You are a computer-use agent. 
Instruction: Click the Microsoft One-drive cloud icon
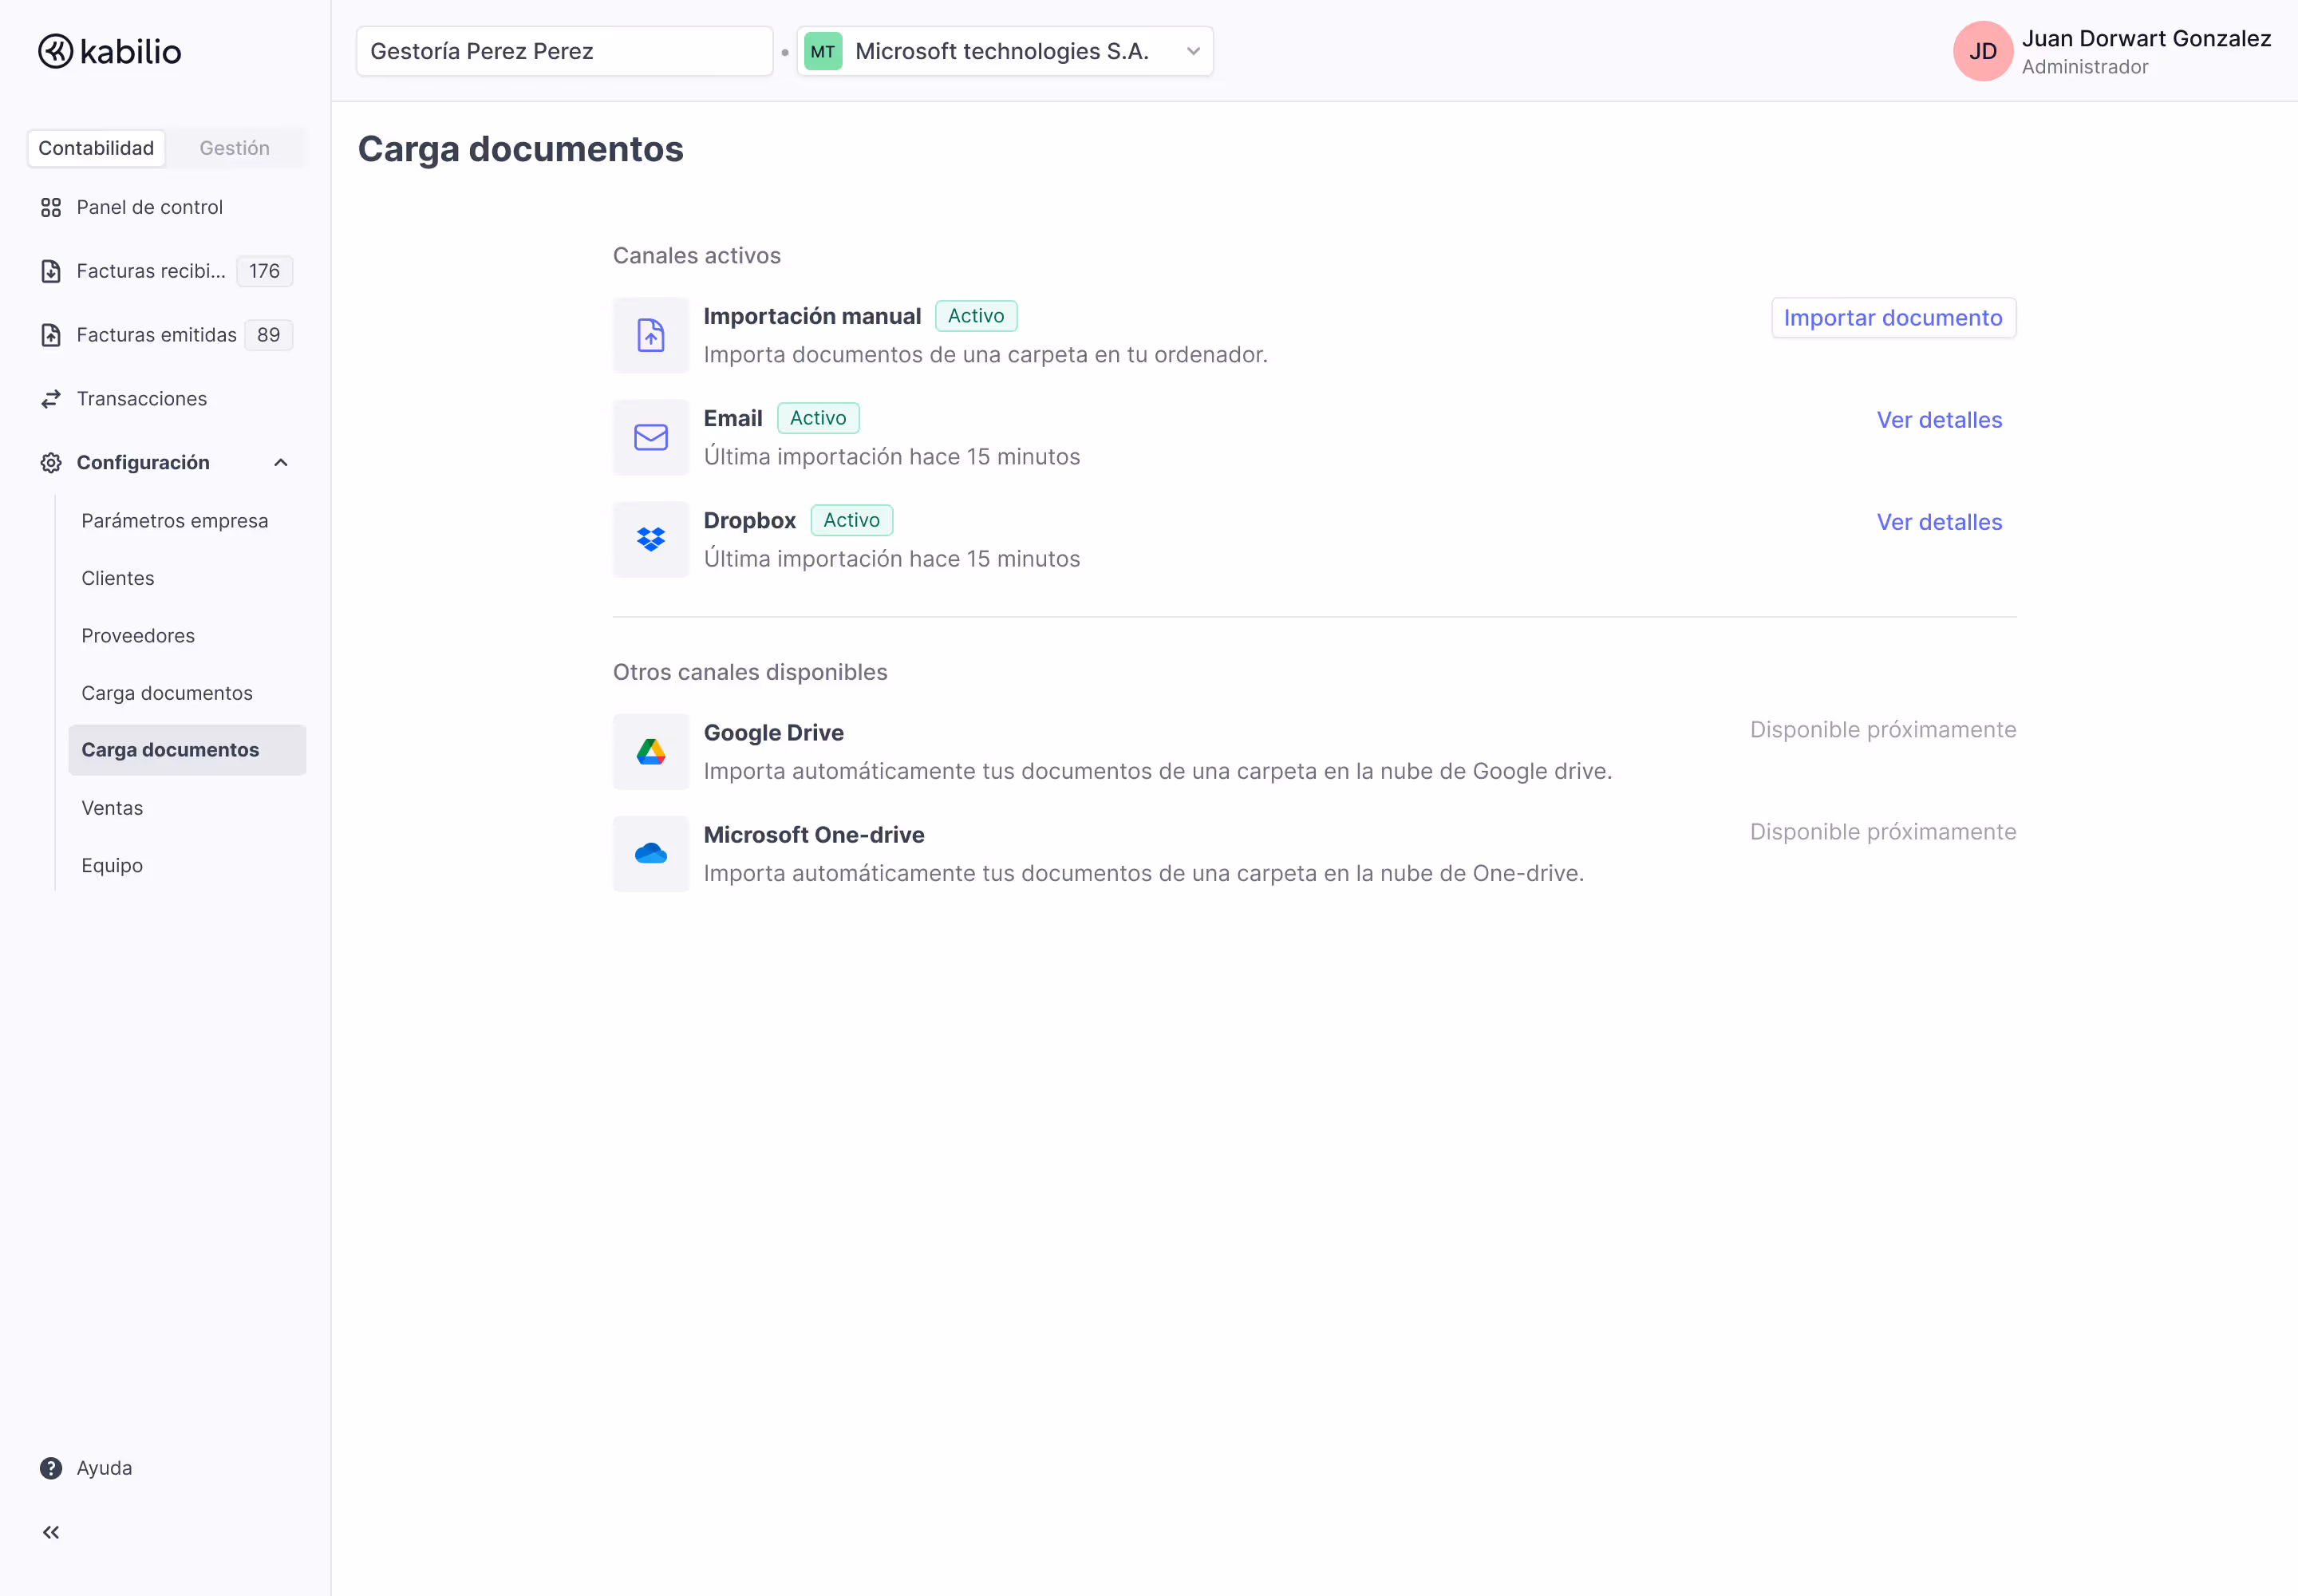[x=651, y=854]
